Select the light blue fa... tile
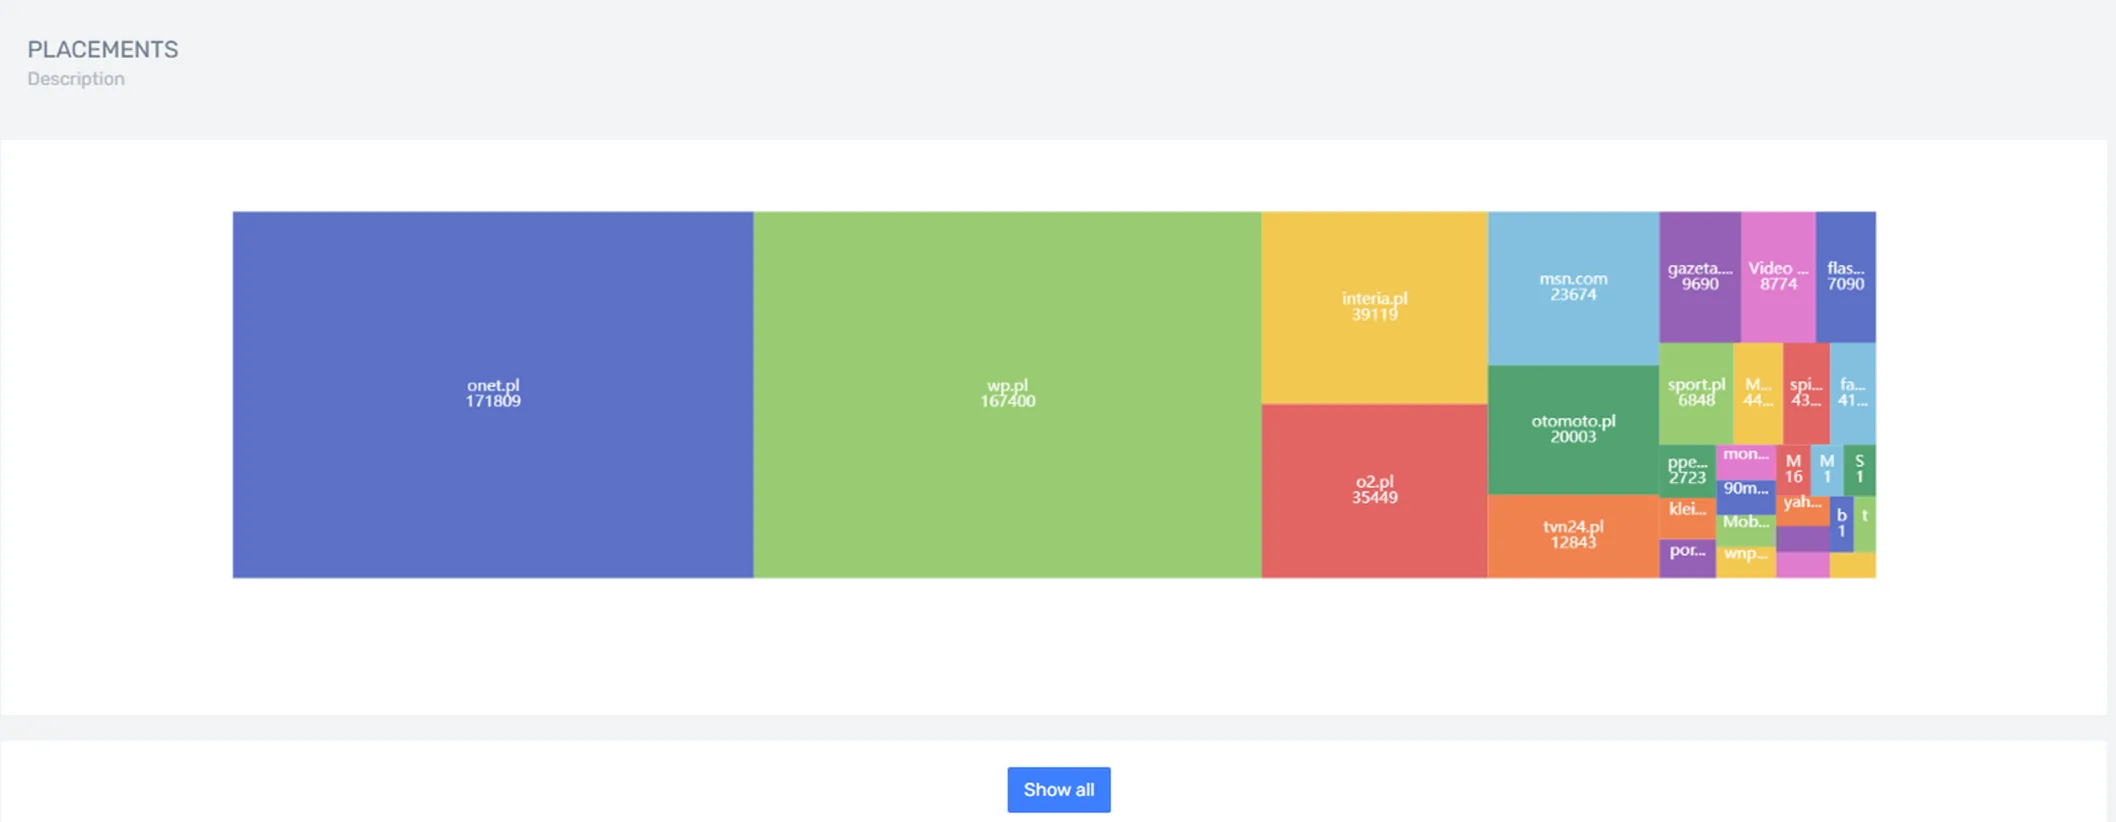This screenshot has width=2116, height=822. tap(1852, 393)
